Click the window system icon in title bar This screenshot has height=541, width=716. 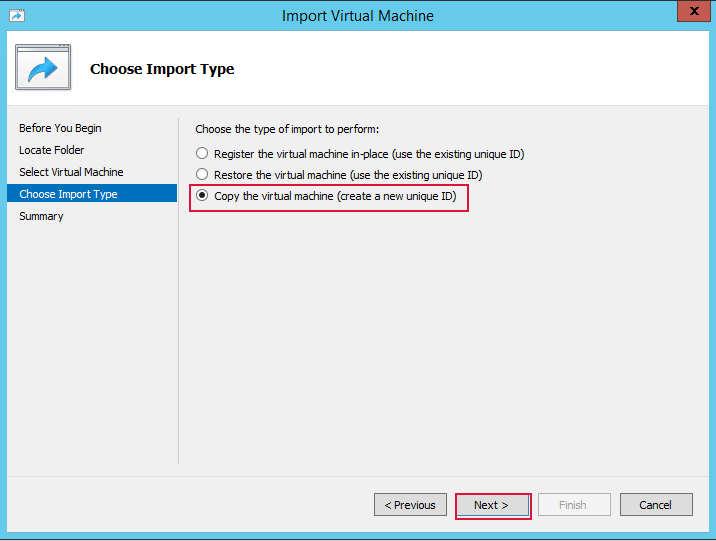17,15
